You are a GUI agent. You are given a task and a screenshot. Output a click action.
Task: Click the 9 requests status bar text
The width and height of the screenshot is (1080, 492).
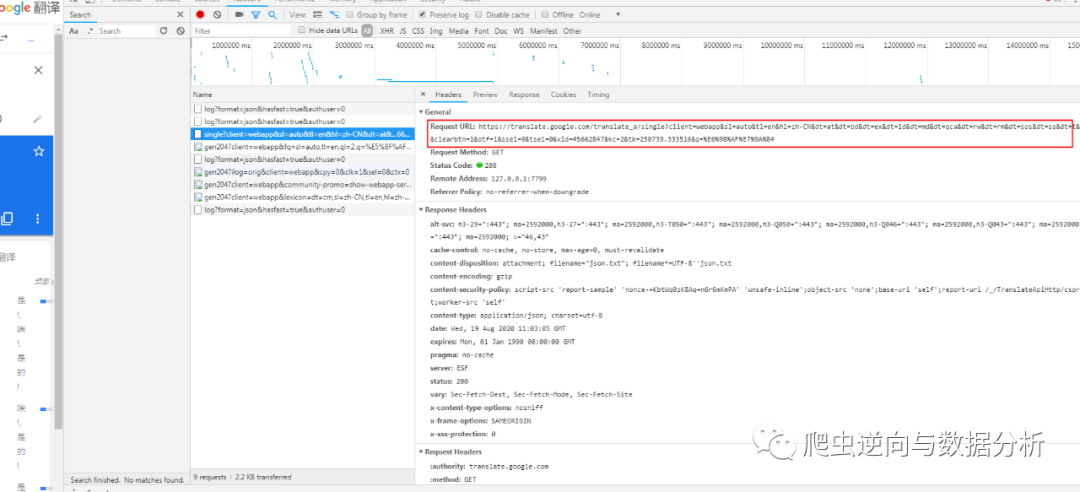(x=211, y=477)
